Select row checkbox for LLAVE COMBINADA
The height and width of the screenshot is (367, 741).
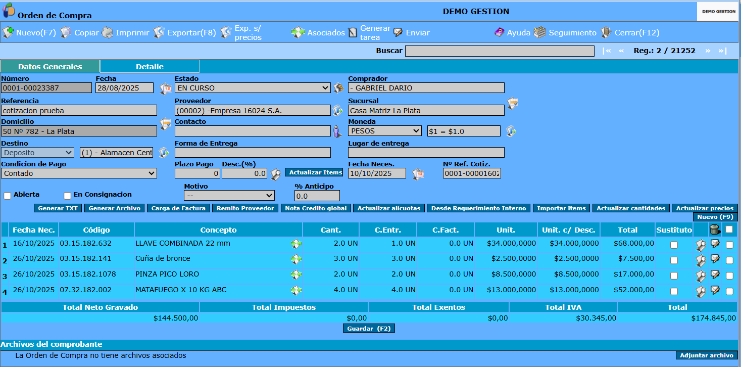pos(729,245)
